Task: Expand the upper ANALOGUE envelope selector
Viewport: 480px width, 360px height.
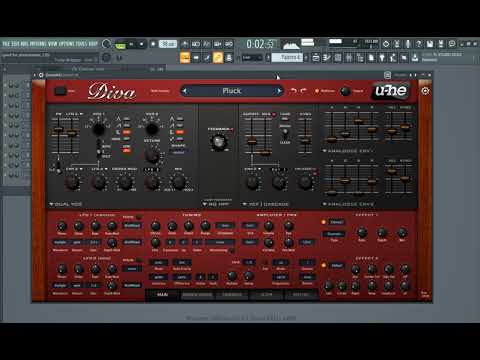Action: tap(348, 151)
